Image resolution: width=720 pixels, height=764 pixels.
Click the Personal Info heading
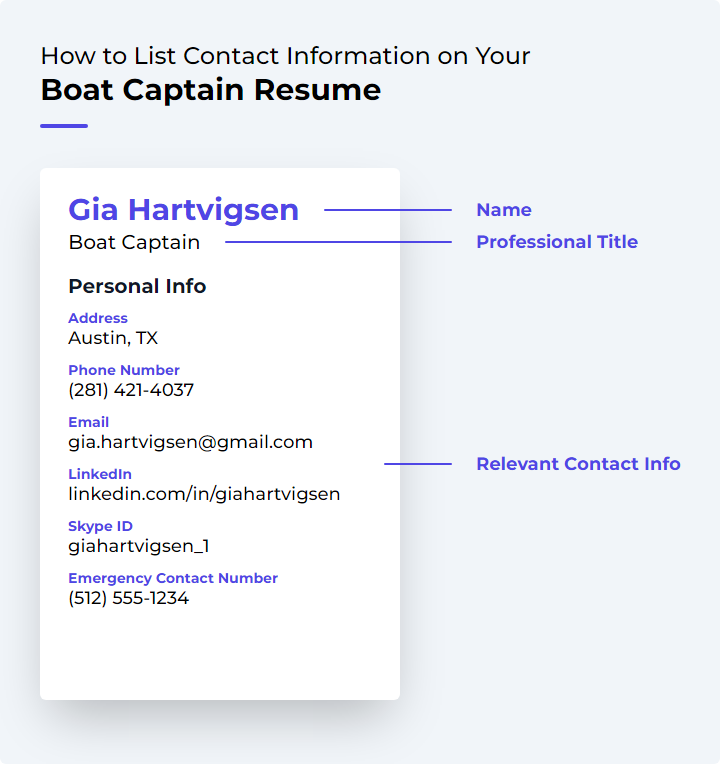(137, 286)
